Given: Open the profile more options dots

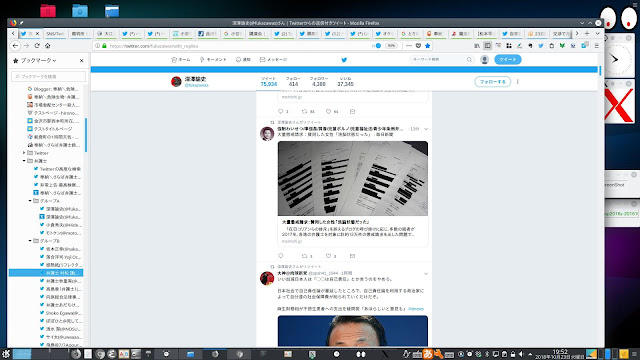Looking at the screenshot, I should point(518,82).
